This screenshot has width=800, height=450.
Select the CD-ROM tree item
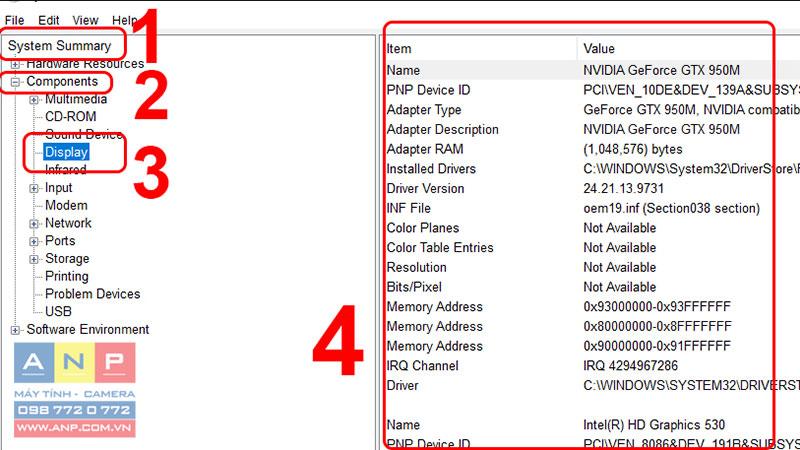click(x=70, y=117)
